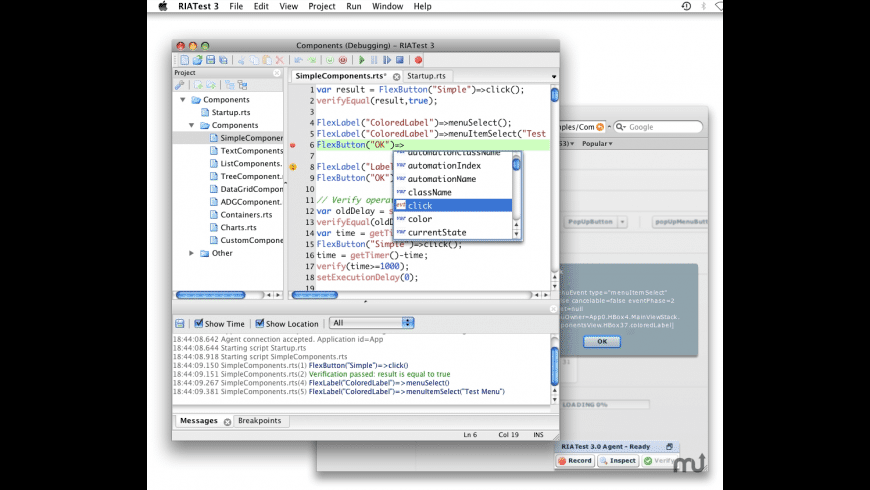Click the OK button in the dialog

[x=601, y=341]
